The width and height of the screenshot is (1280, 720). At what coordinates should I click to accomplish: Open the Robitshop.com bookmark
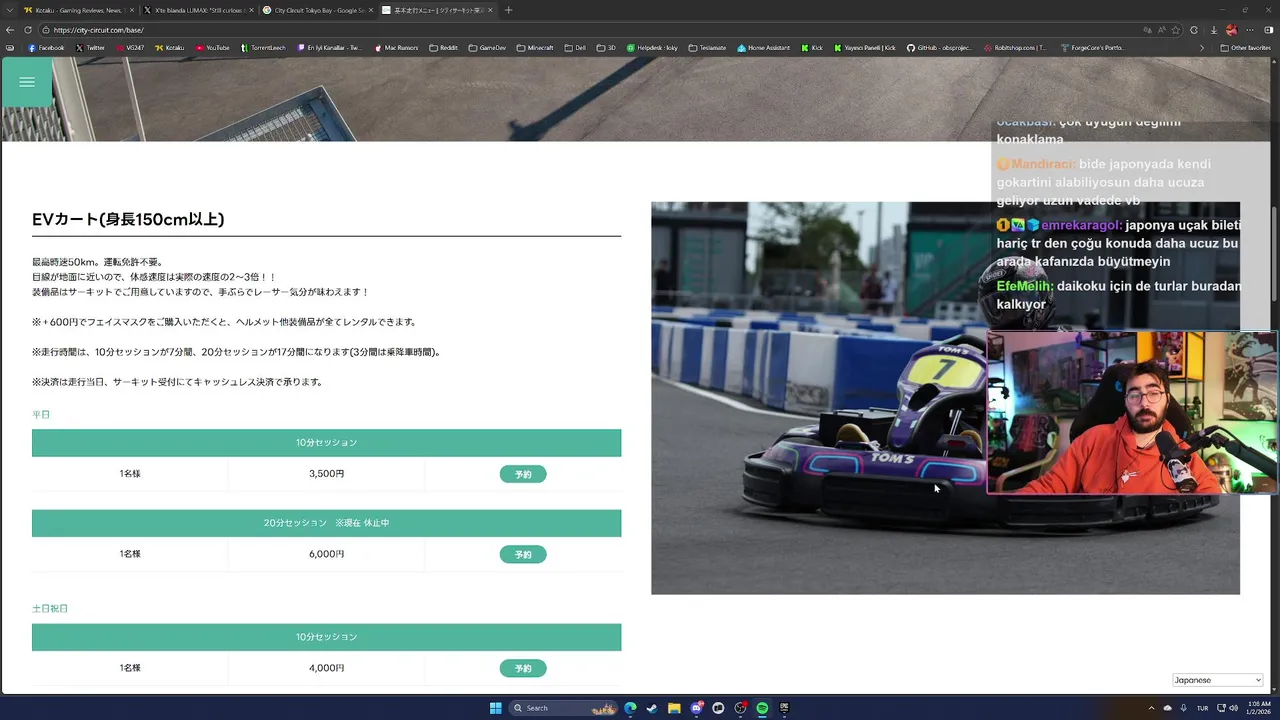click(x=1016, y=47)
